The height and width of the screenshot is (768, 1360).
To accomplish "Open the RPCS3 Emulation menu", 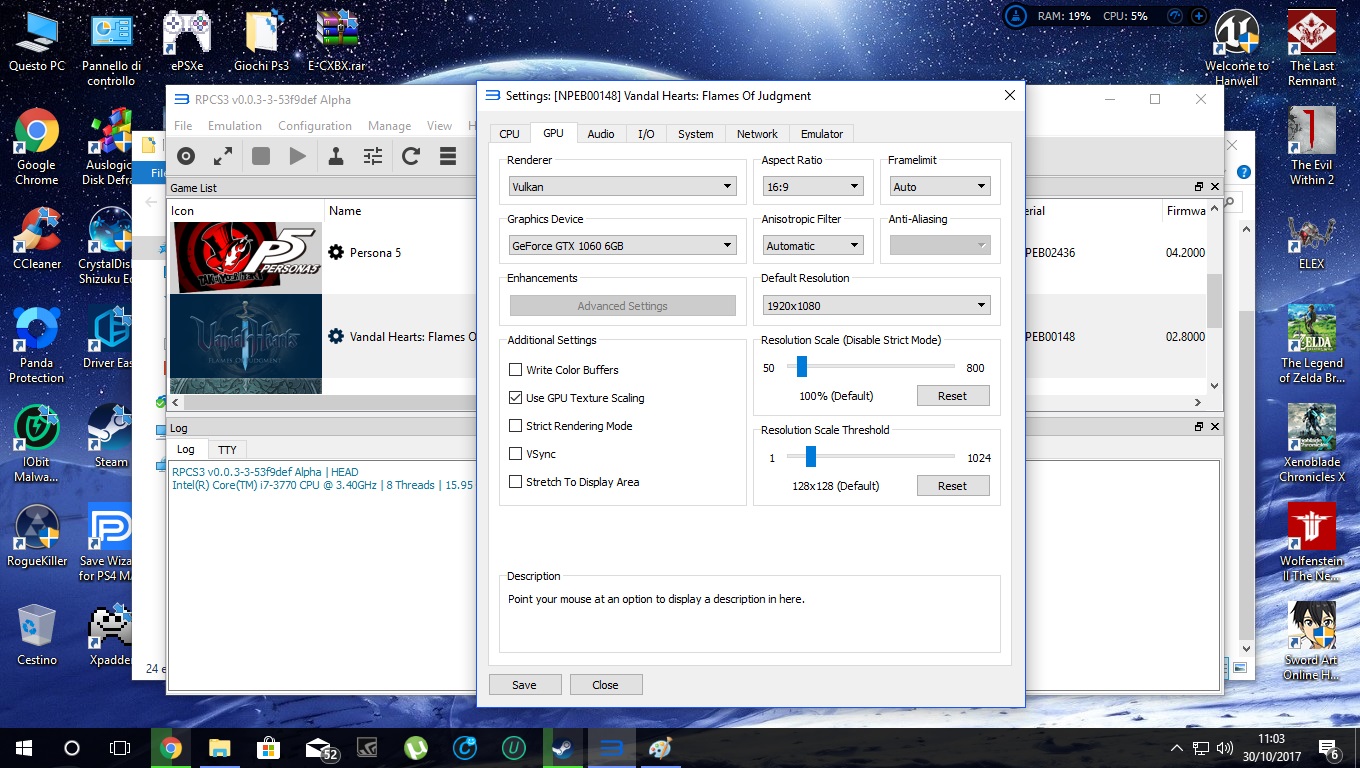I will click(235, 126).
